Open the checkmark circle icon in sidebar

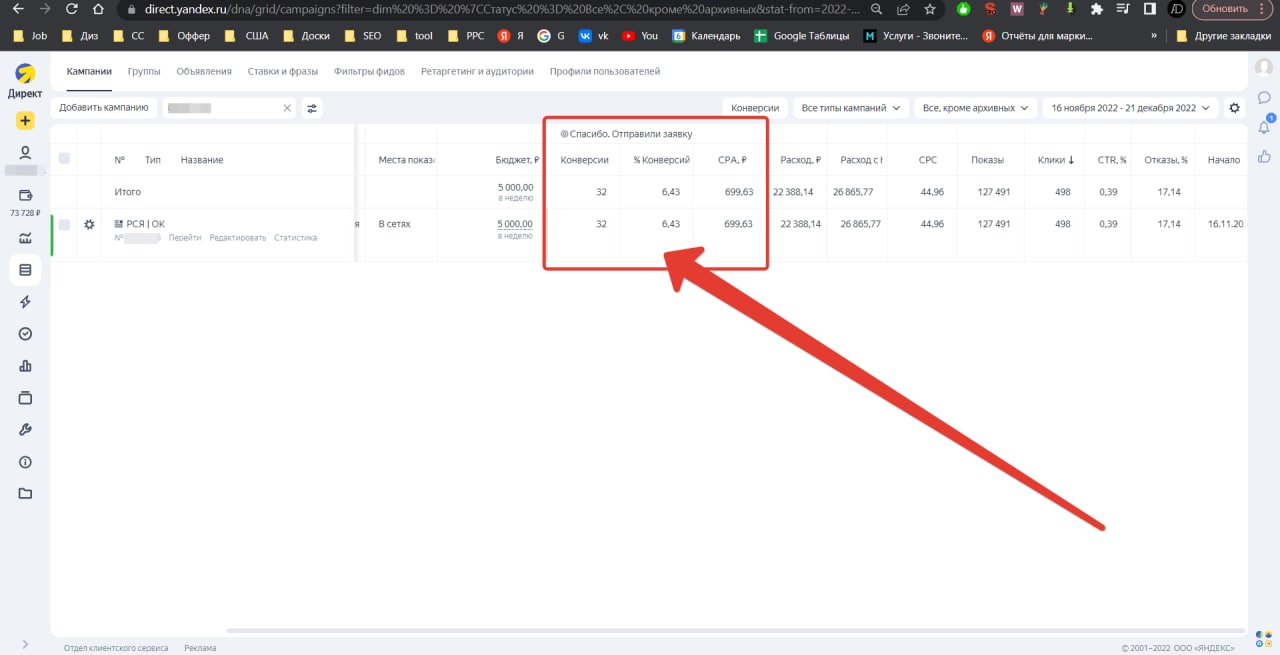point(25,334)
